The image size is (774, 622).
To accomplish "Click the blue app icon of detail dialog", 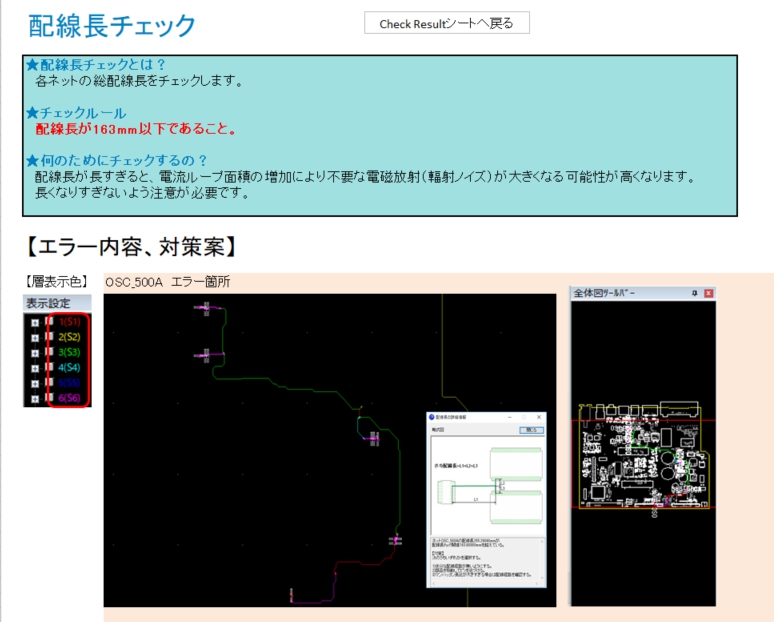I will coord(433,416).
